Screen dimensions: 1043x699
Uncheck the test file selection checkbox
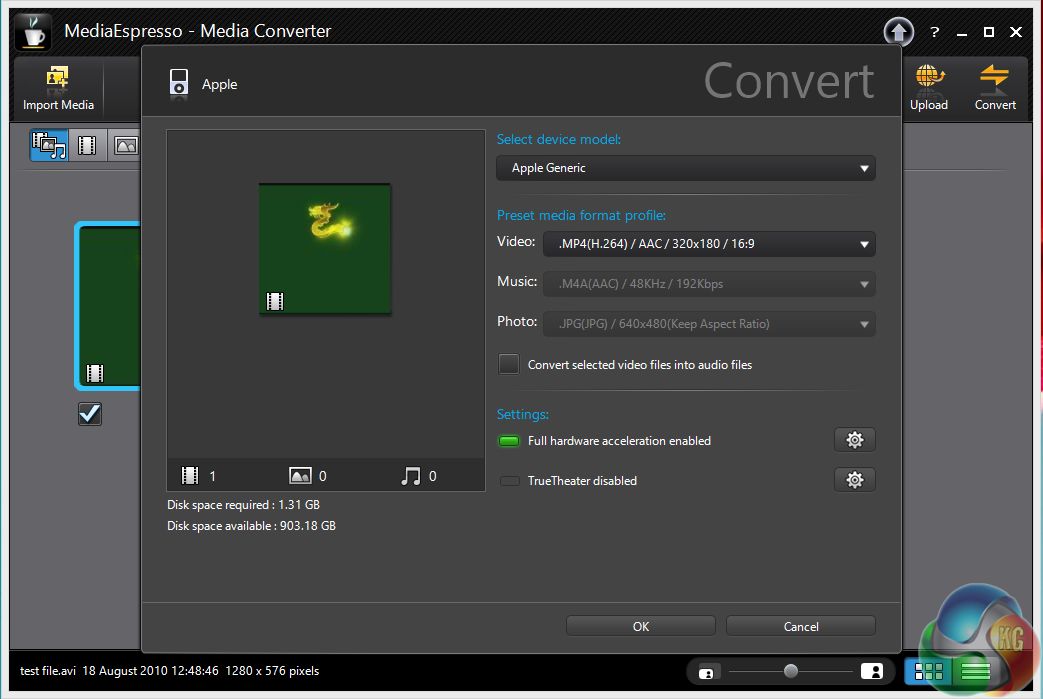(x=90, y=413)
